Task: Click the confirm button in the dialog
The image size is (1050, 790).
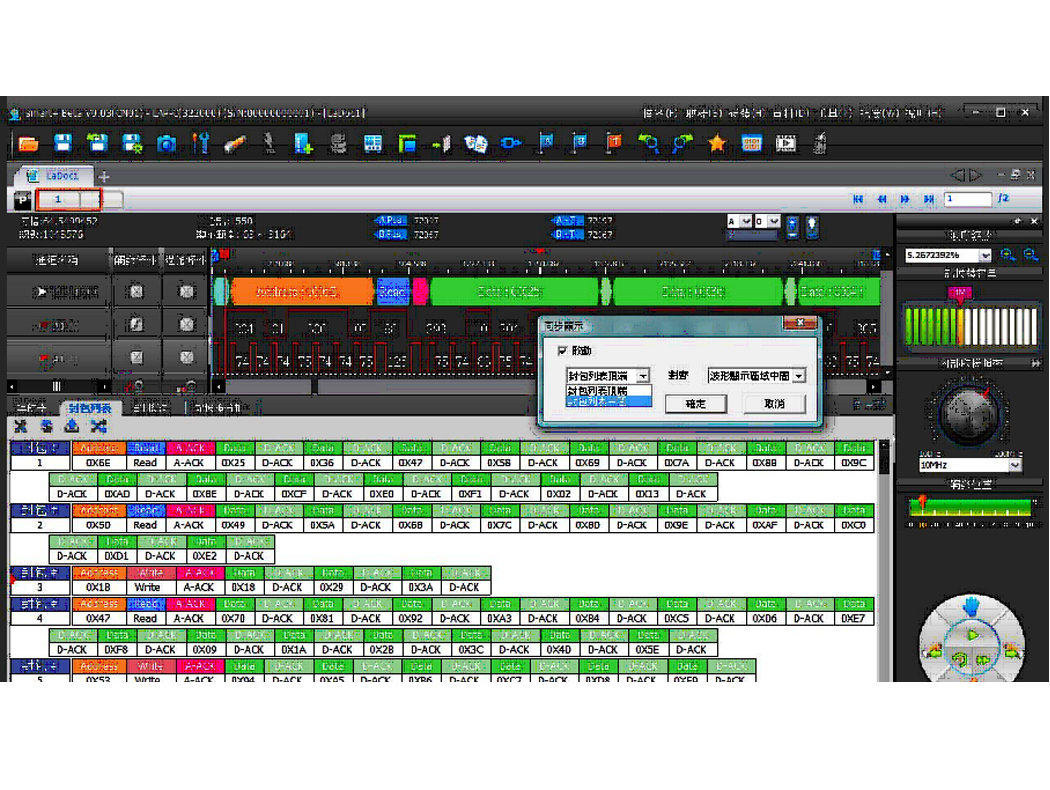Action: click(x=696, y=403)
